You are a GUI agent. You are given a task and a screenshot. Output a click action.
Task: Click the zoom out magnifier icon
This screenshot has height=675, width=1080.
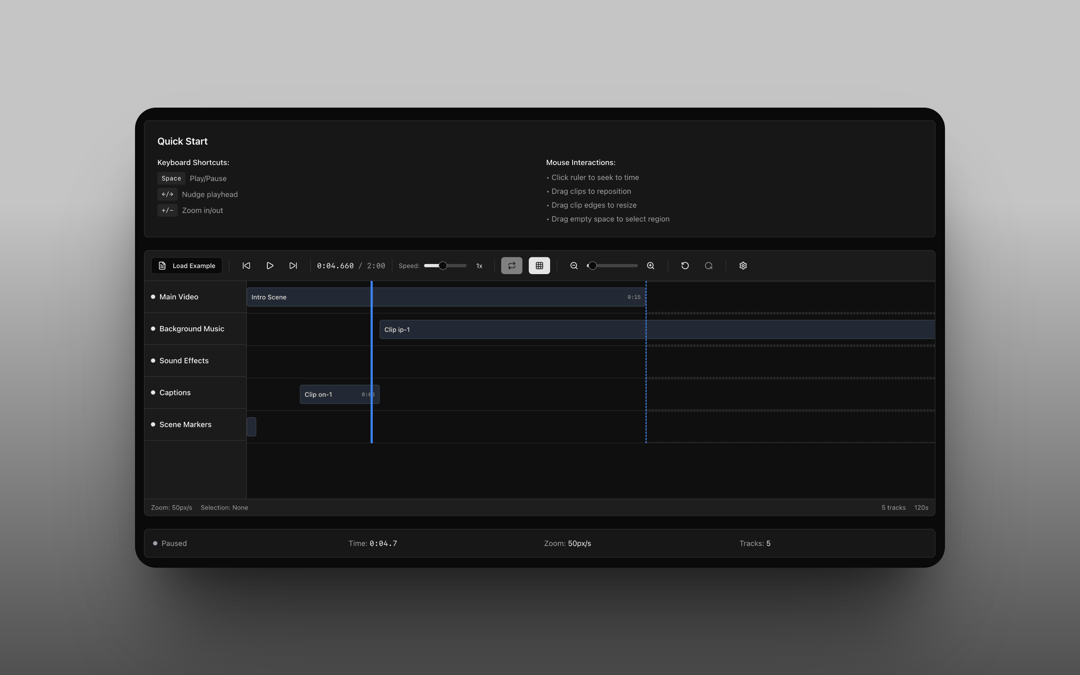point(574,266)
